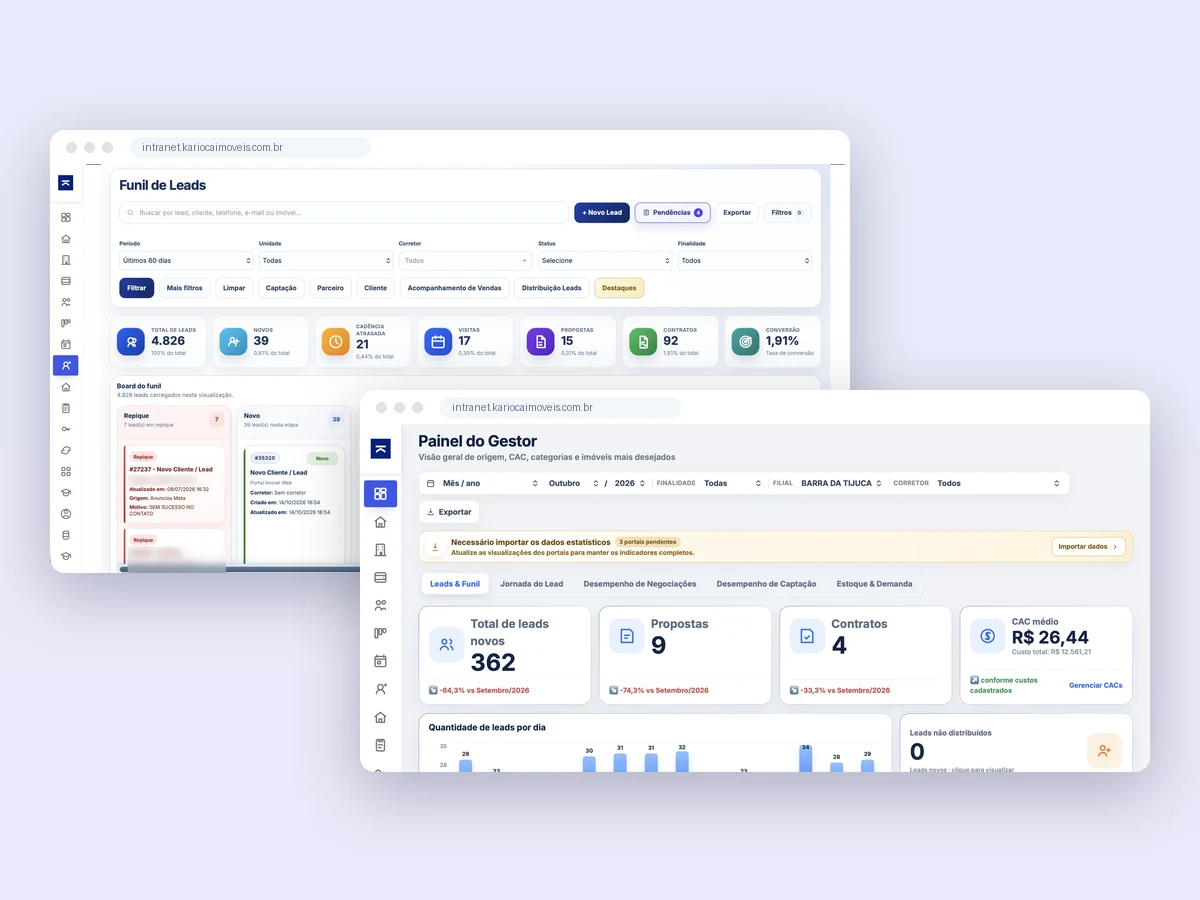Viewport: 1200px width, 900px height.
Task: Toggle the Captação filter chip
Action: click(x=281, y=288)
